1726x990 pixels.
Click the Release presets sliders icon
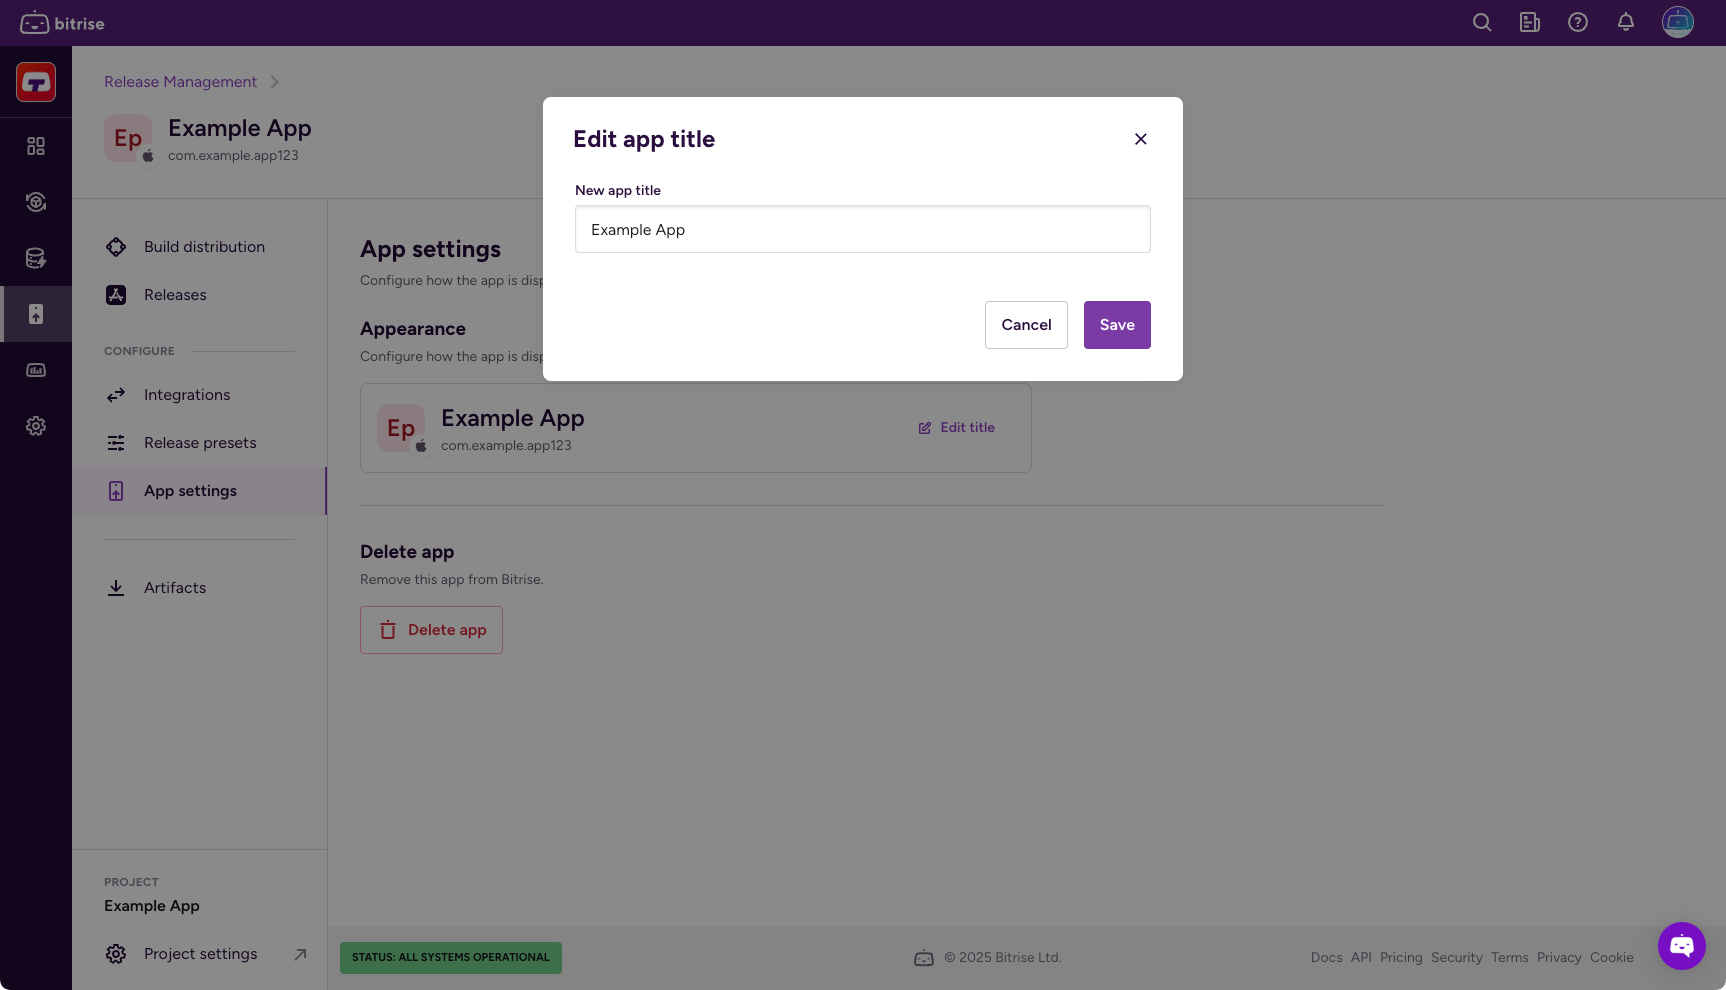116,443
